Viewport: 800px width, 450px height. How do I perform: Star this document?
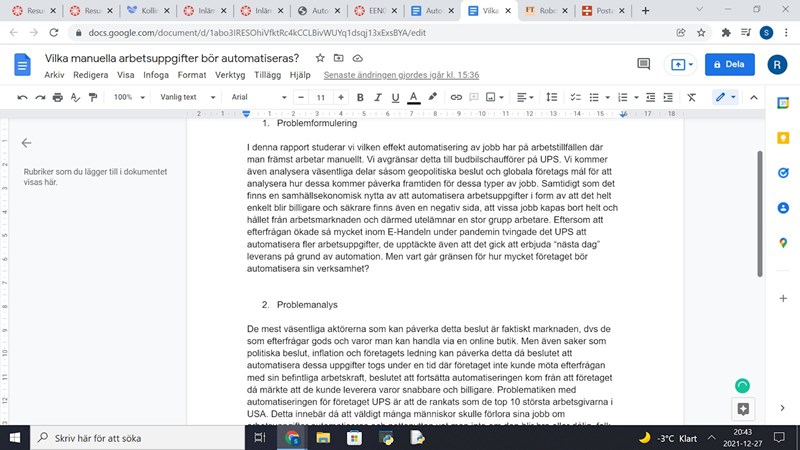[320, 57]
